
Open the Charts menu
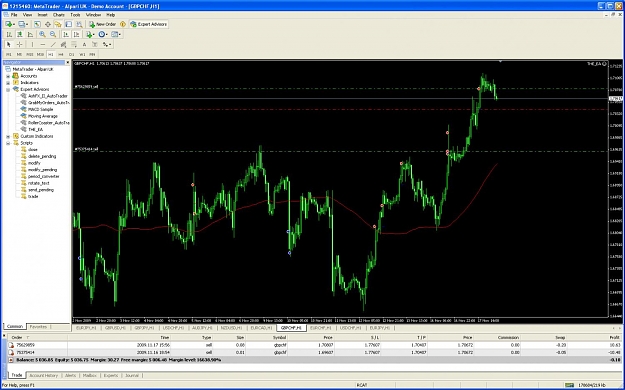59,15
